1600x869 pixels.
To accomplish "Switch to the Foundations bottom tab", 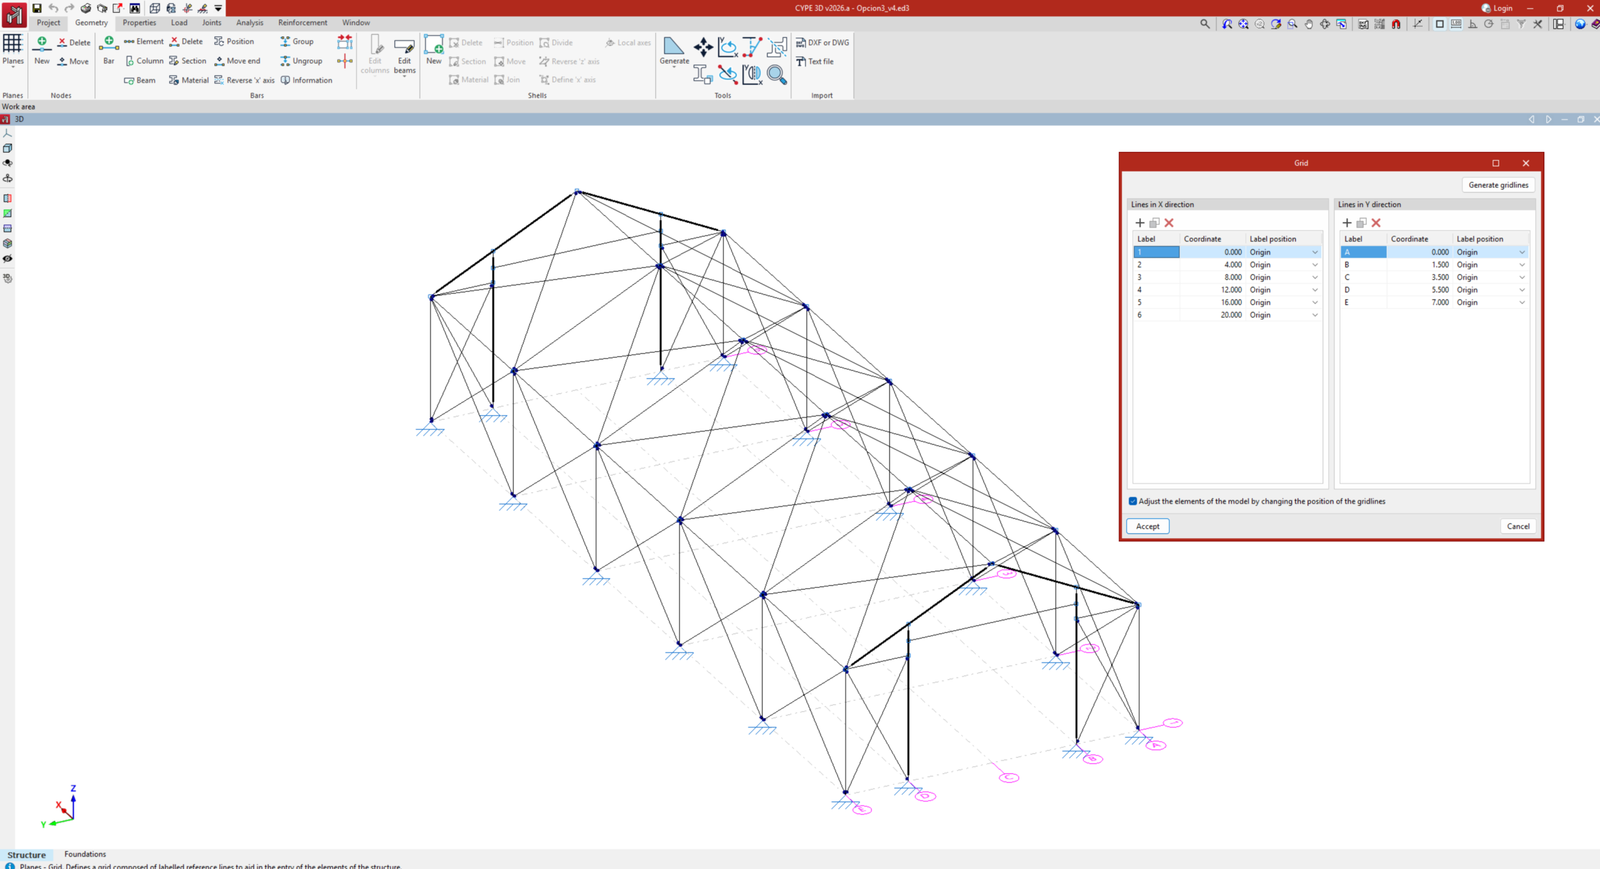I will pos(85,854).
